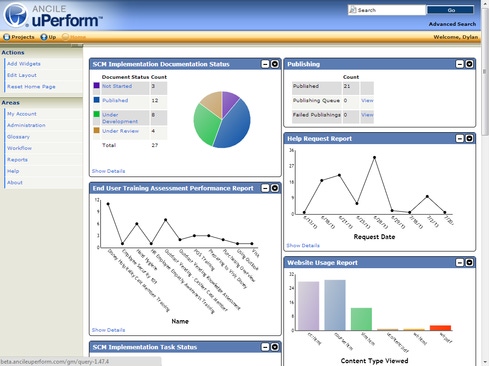The image size is (489, 366).
Task: Open Advanced Search link
Action: (x=452, y=24)
